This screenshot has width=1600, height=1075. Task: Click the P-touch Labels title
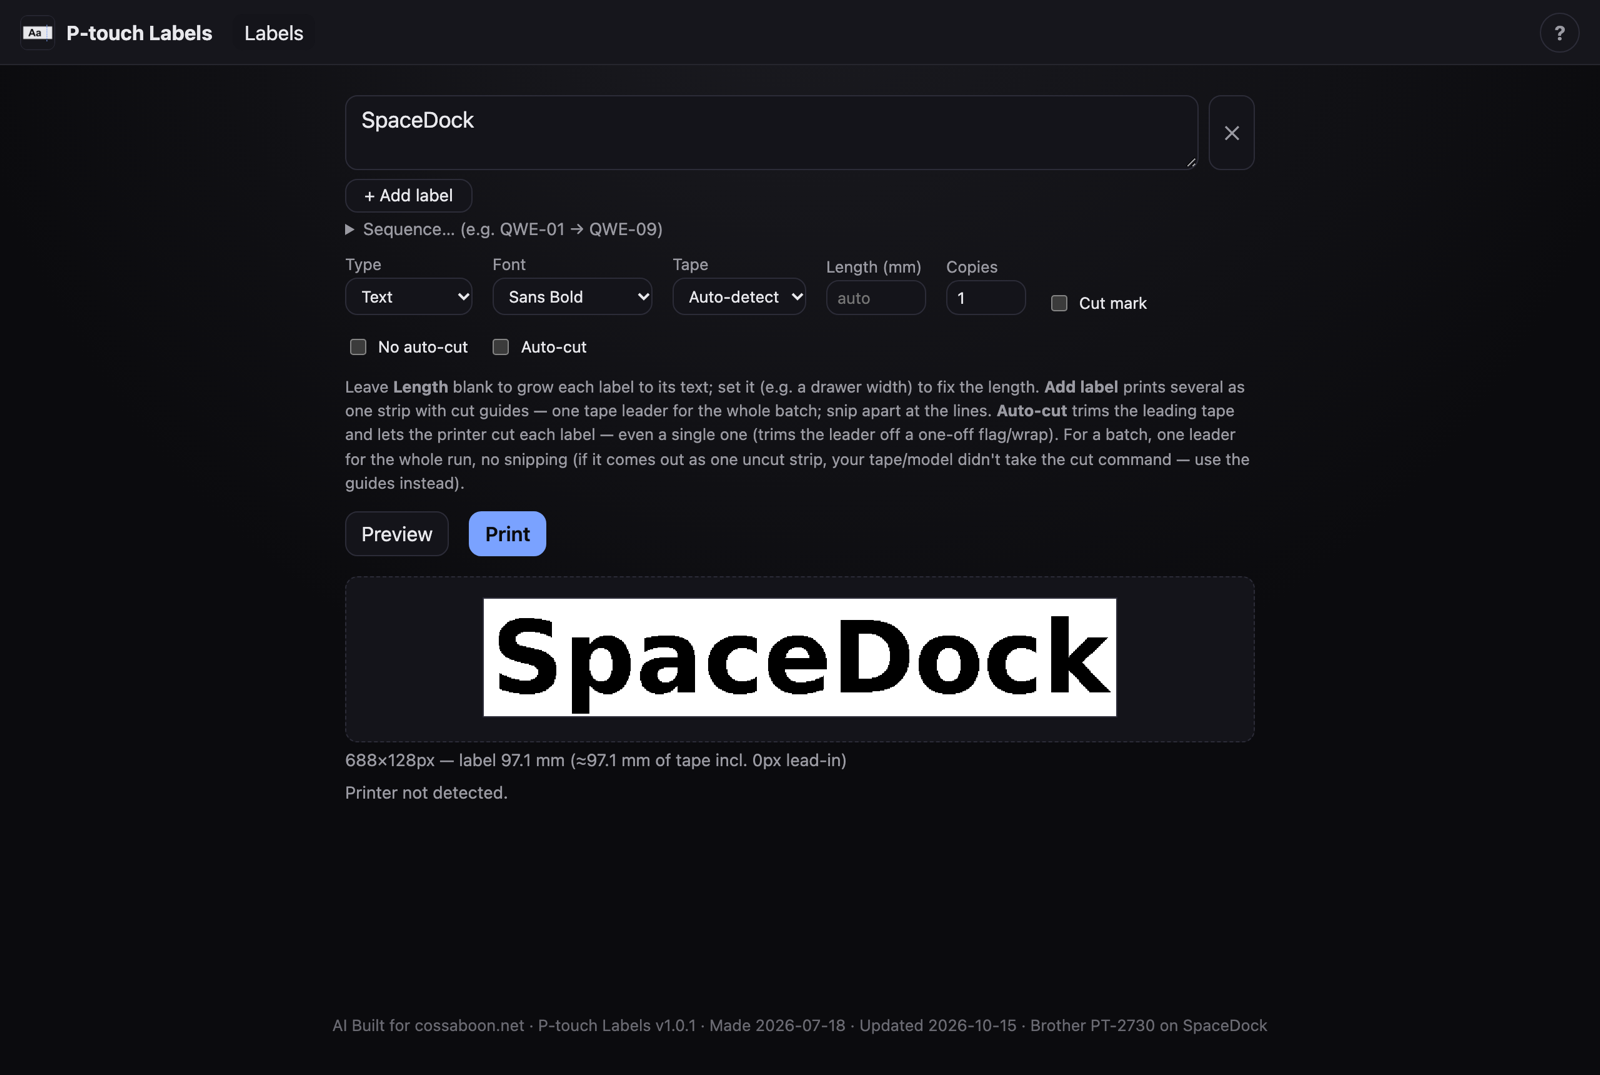139,33
